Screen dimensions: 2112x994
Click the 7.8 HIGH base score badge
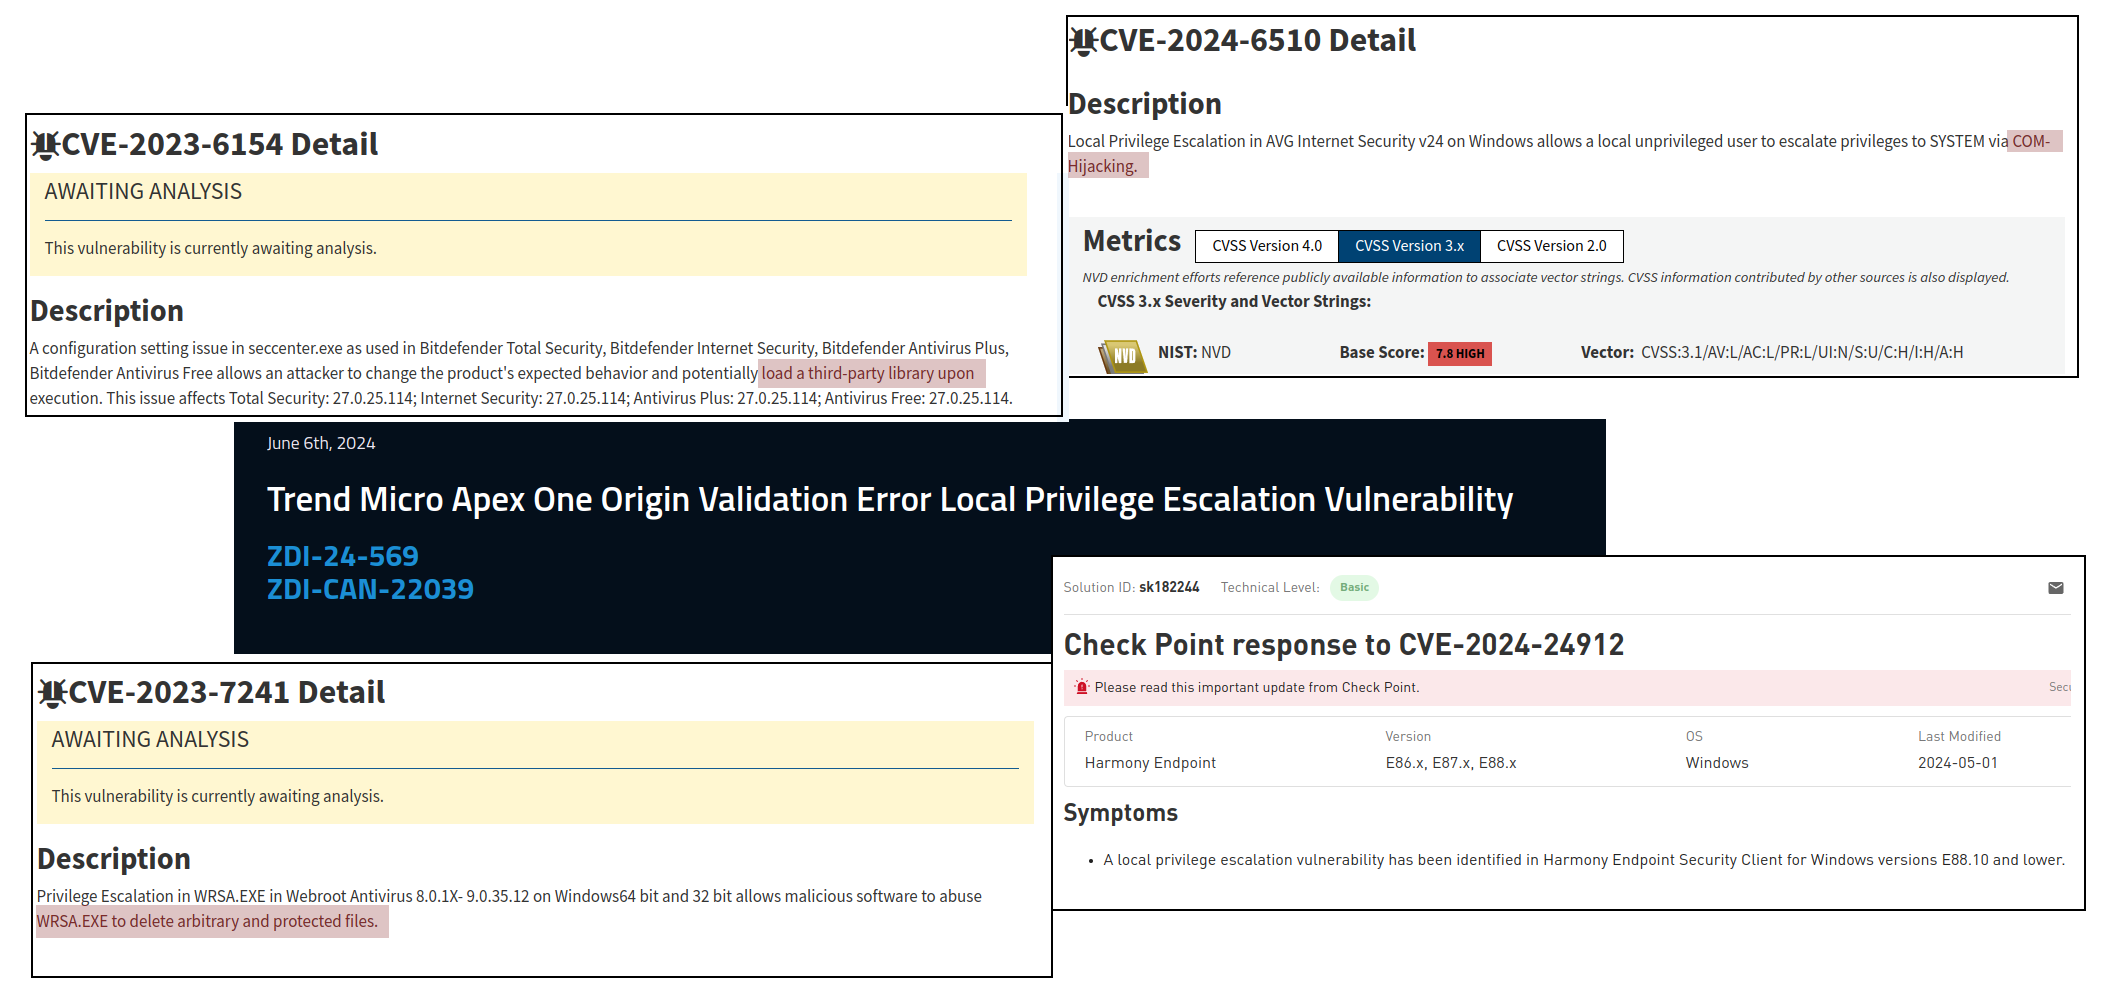1460,353
